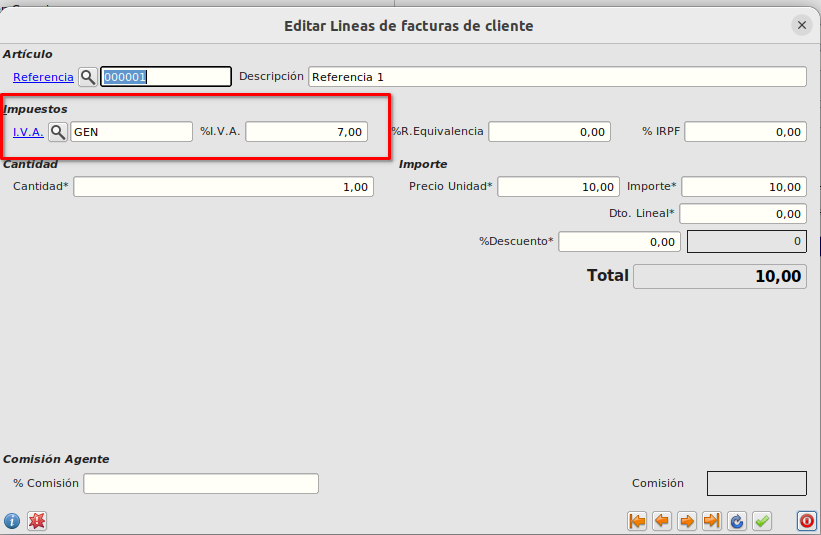Edit the Importe field
Image resolution: width=821 pixels, height=535 pixels.
click(x=744, y=187)
